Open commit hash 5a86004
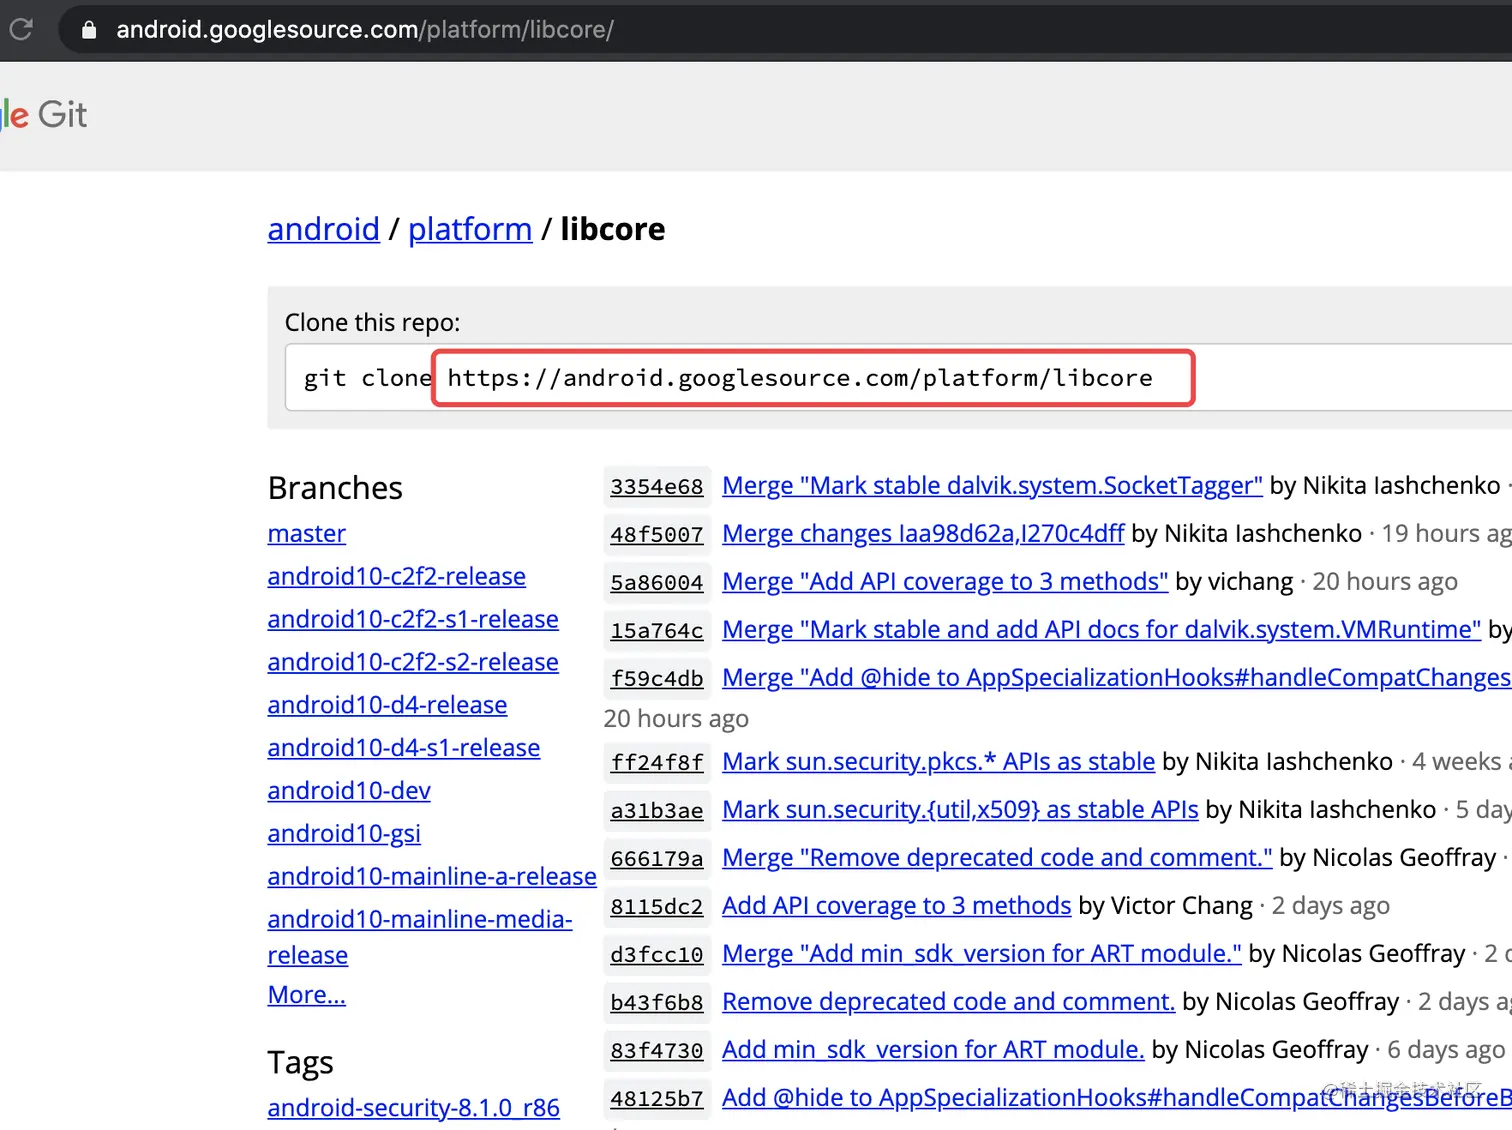The image size is (1512, 1130). (657, 583)
